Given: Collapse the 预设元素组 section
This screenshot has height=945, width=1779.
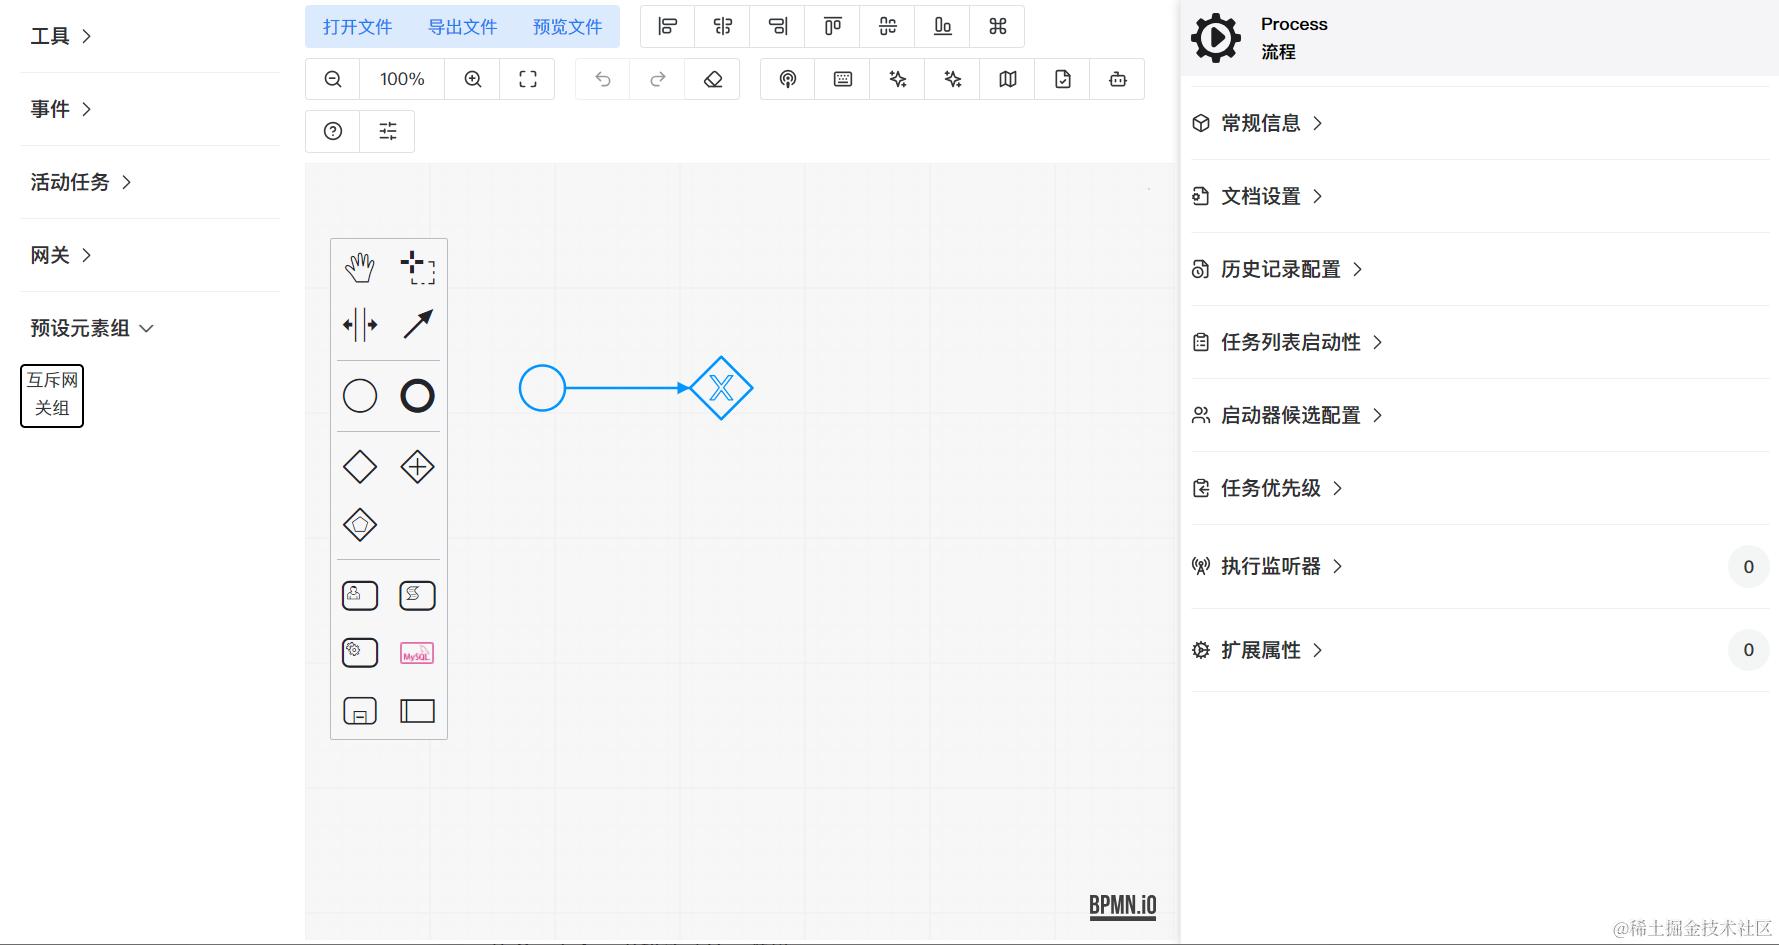Looking at the screenshot, I should click(92, 328).
